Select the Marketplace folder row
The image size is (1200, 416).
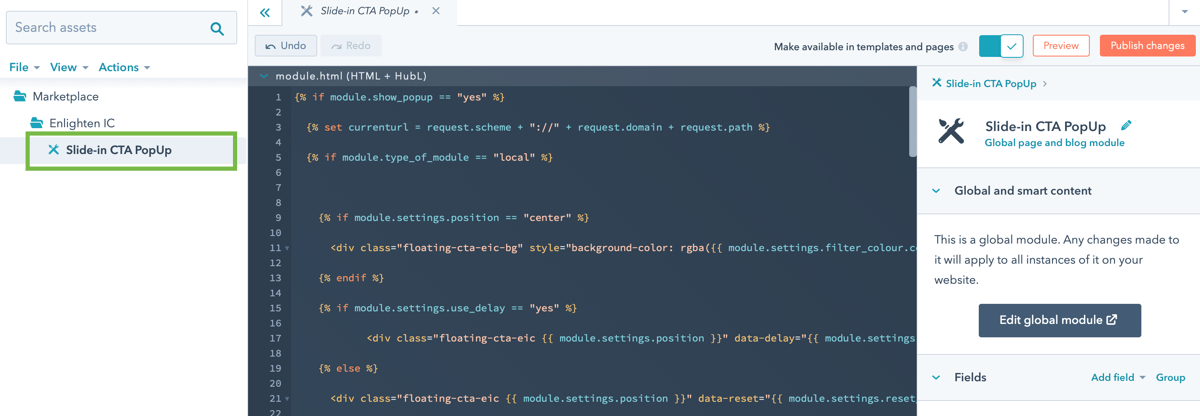[65, 97]
